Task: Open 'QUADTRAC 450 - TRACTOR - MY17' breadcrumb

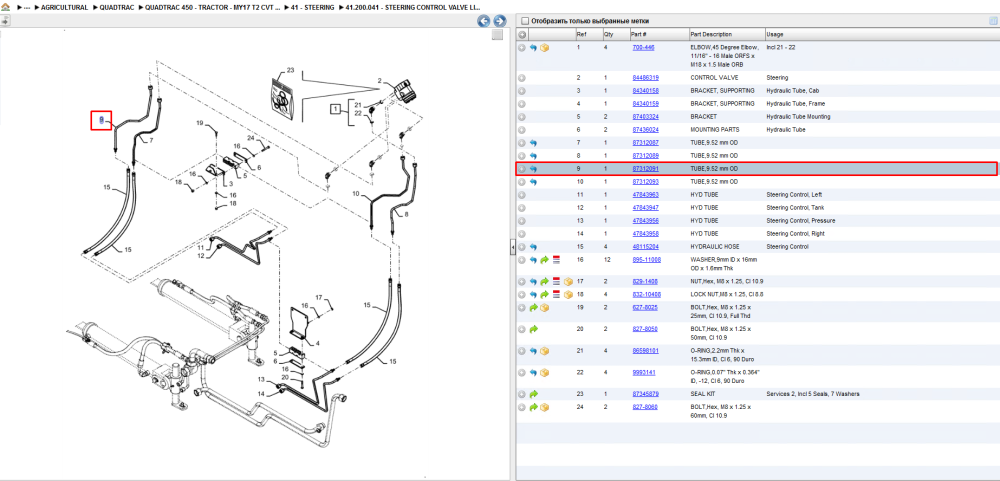Action: [x=212, y=8]
